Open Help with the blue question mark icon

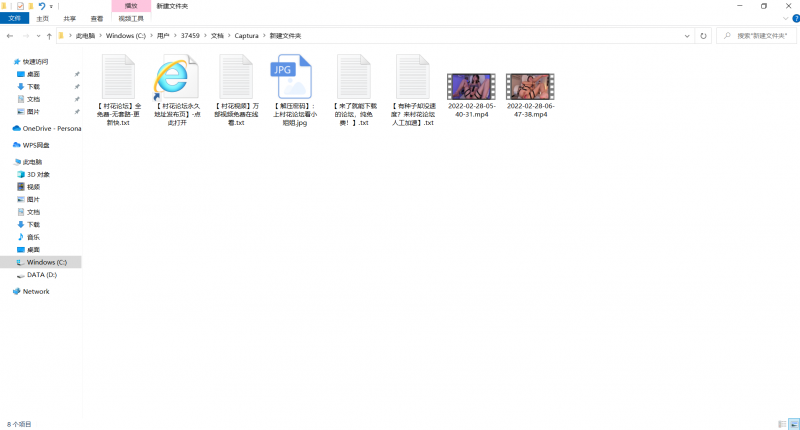click(793, 18)
